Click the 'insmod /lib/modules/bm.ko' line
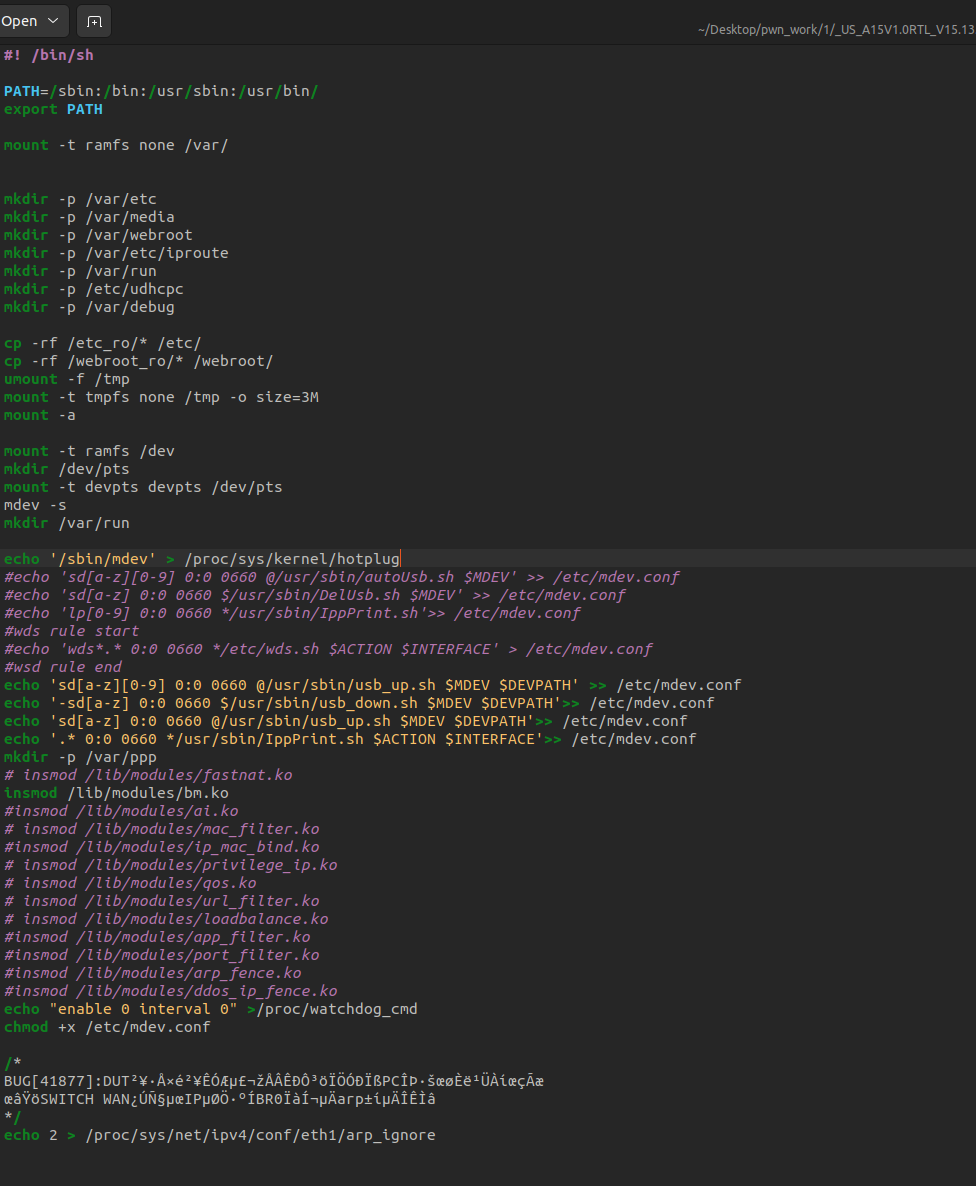Image resolution: width=976 pixels, height=1186 pixels. 115,793
